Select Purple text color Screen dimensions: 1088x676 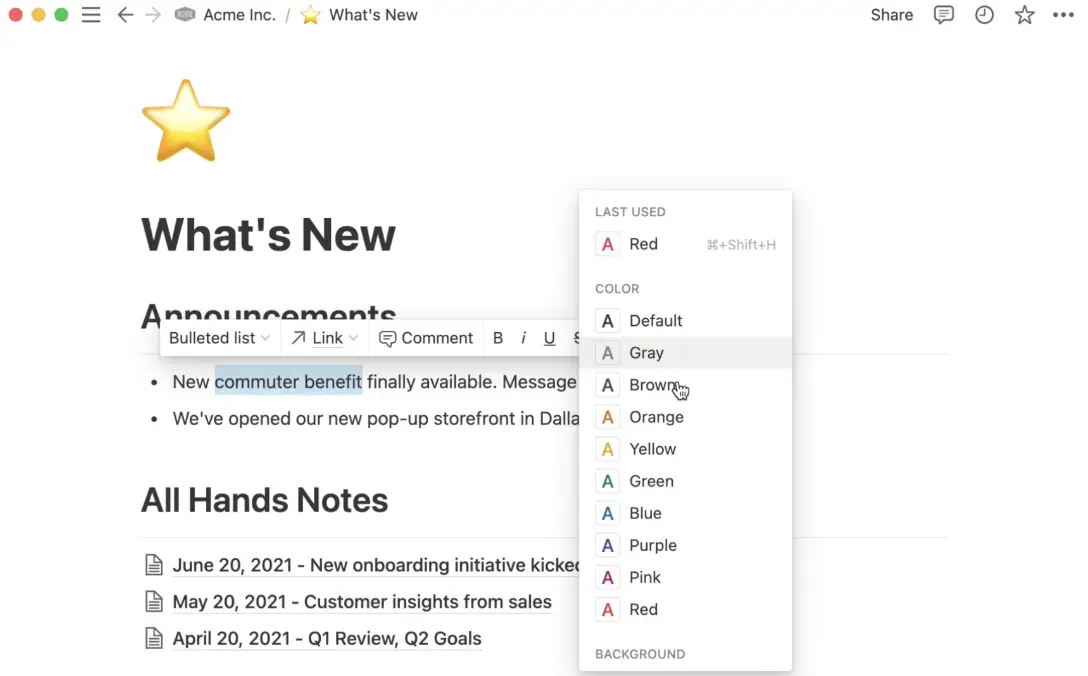point(686,545)
